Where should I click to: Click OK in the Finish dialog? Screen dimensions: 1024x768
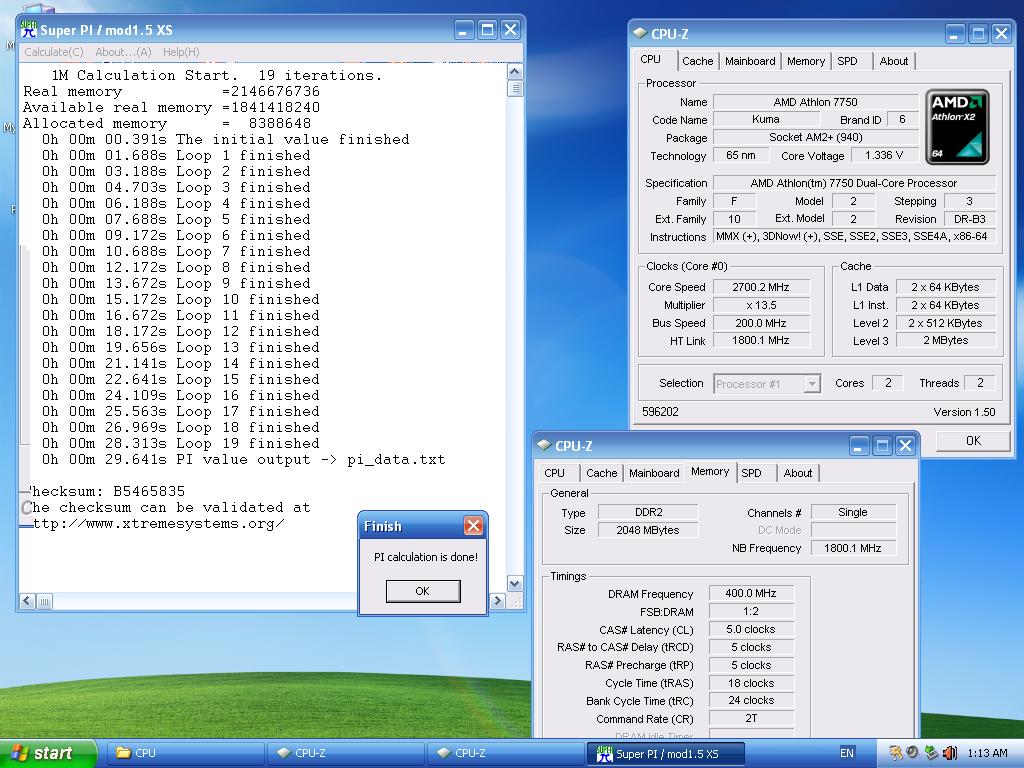coord(423,591)
